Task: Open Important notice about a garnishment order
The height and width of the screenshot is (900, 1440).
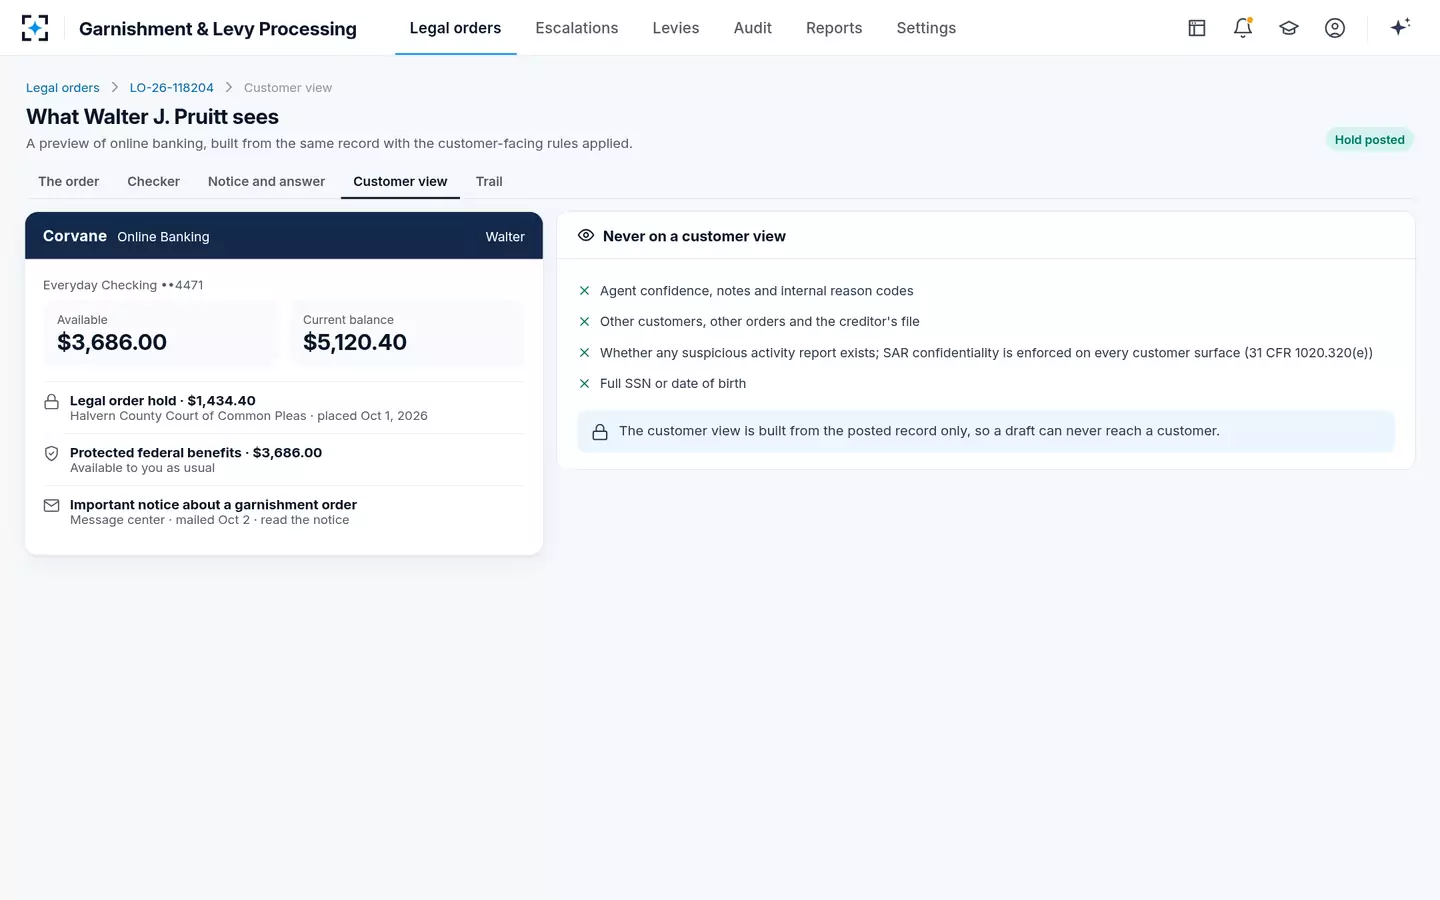Action: (284, 512)
